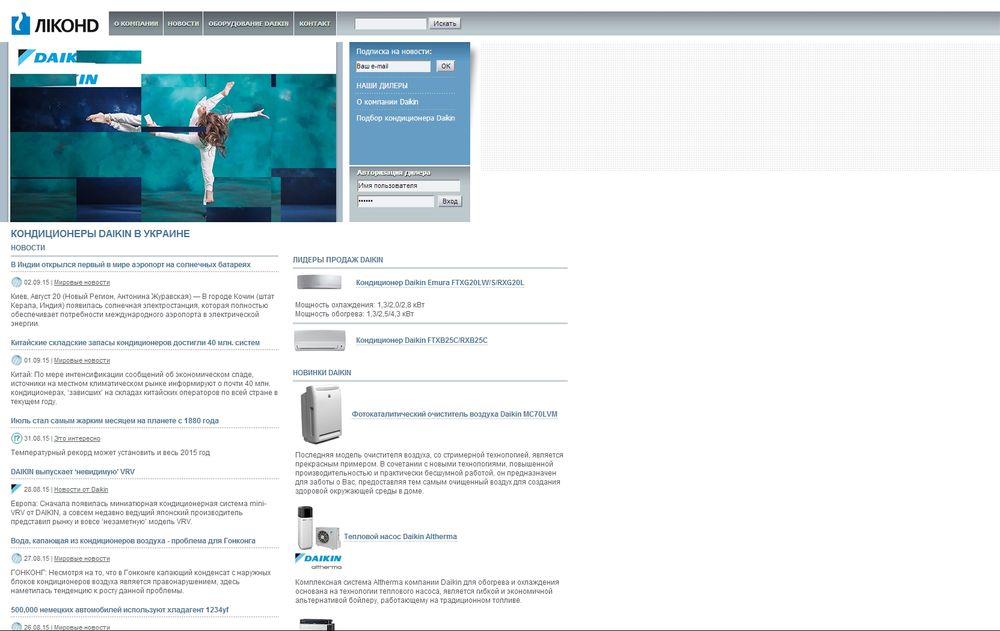Select the НОВИНКИ DAIKIN heading
1000x631 pixels.
coord(322,373)
